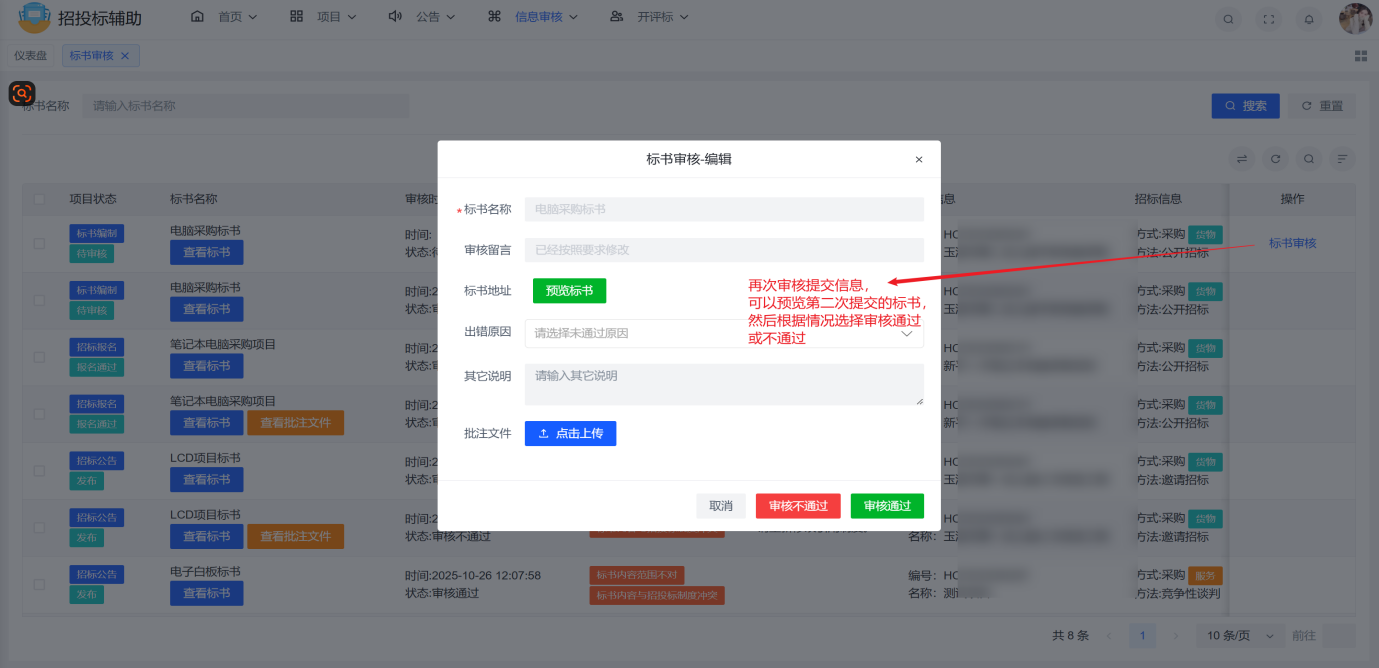This screenshot has height=668, width=1379.
Task: Open the 10条/页 page size dropdown
Action: tap(1239, 634)
